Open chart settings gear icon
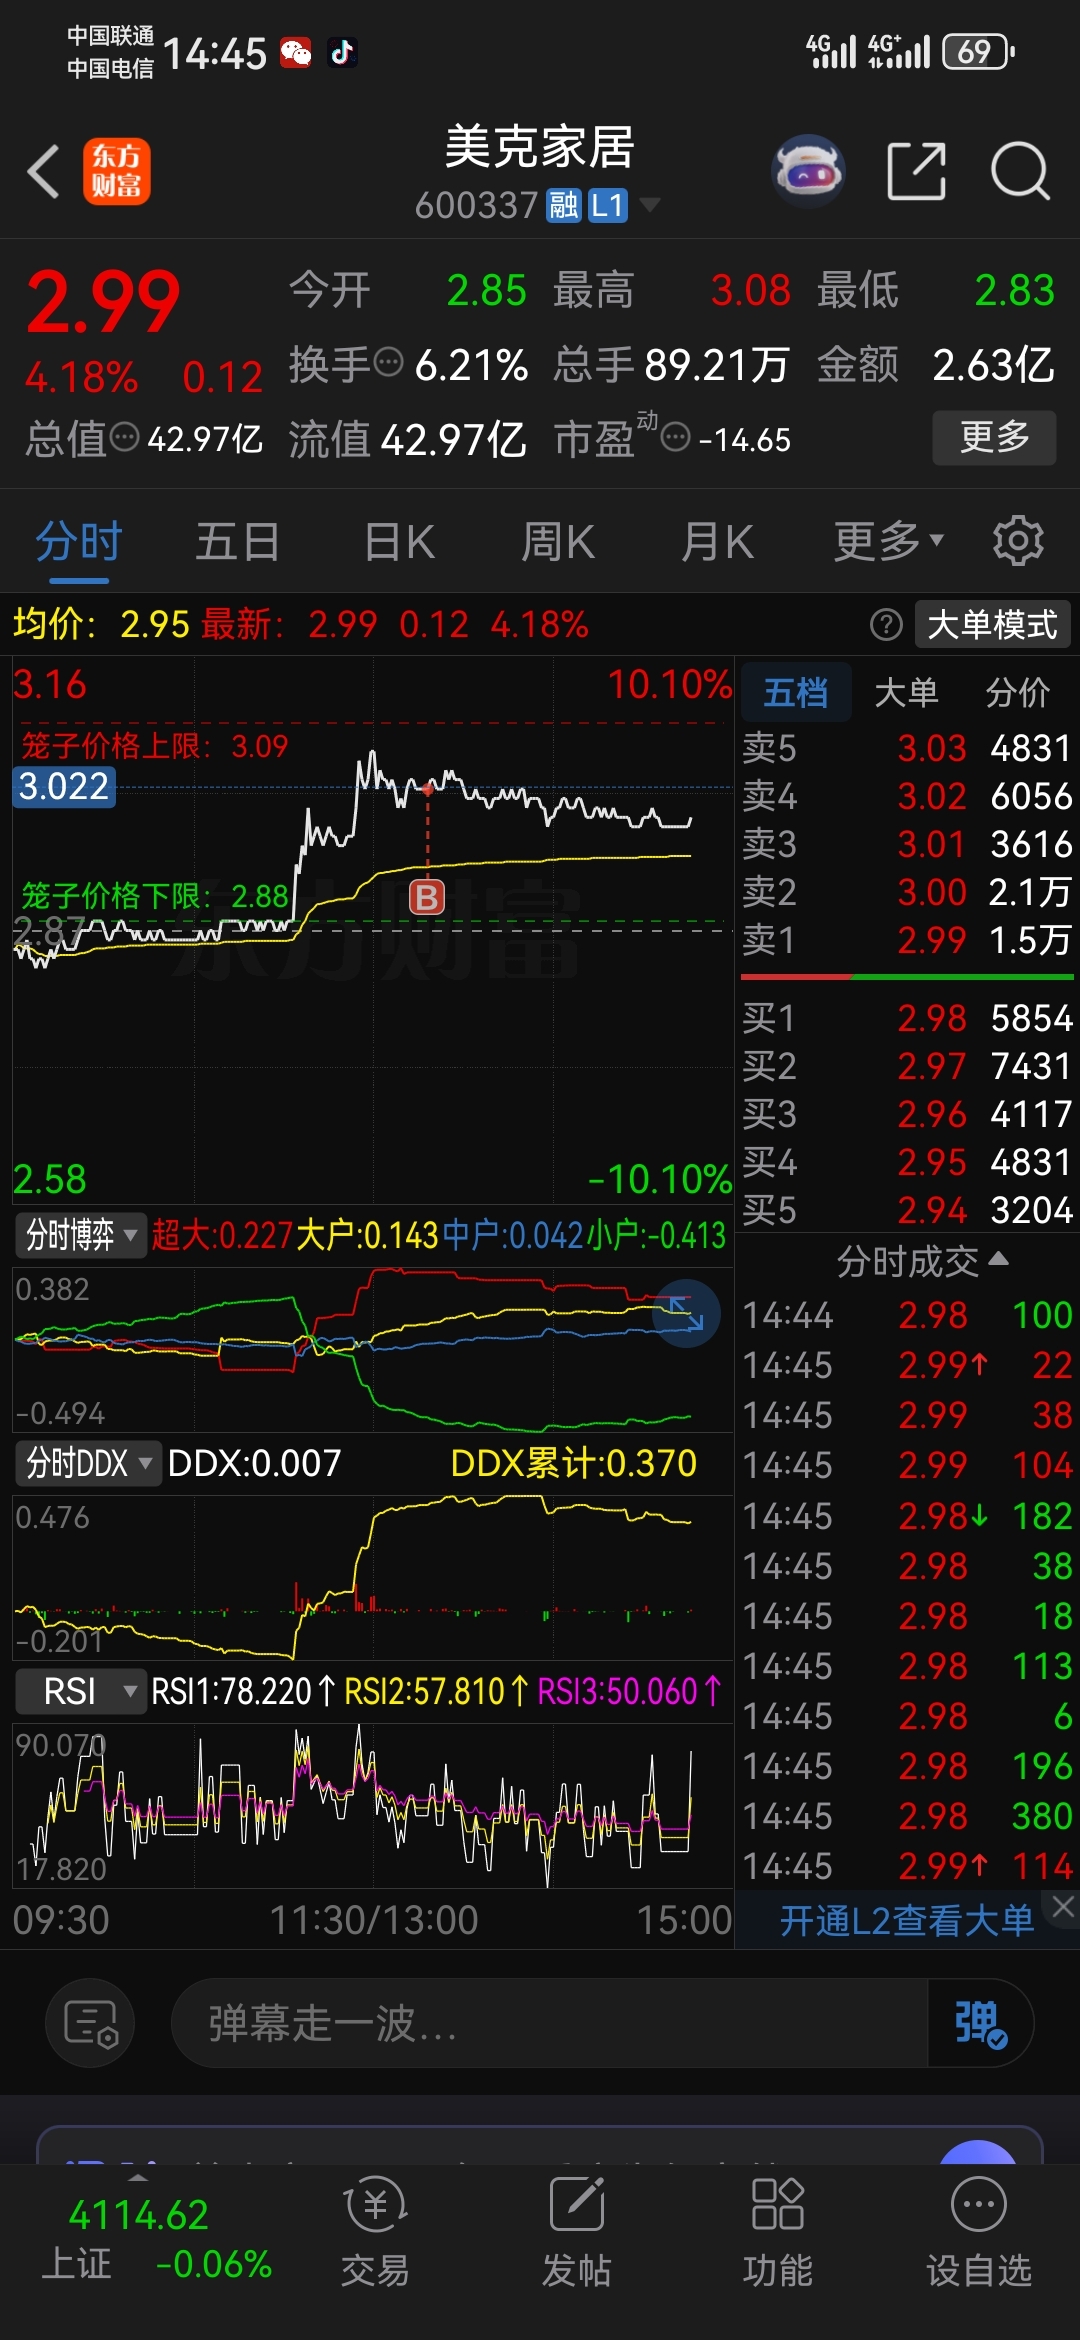Screen dimensions: 1080x2340 pyautogui.click(x=1018, y=541)
